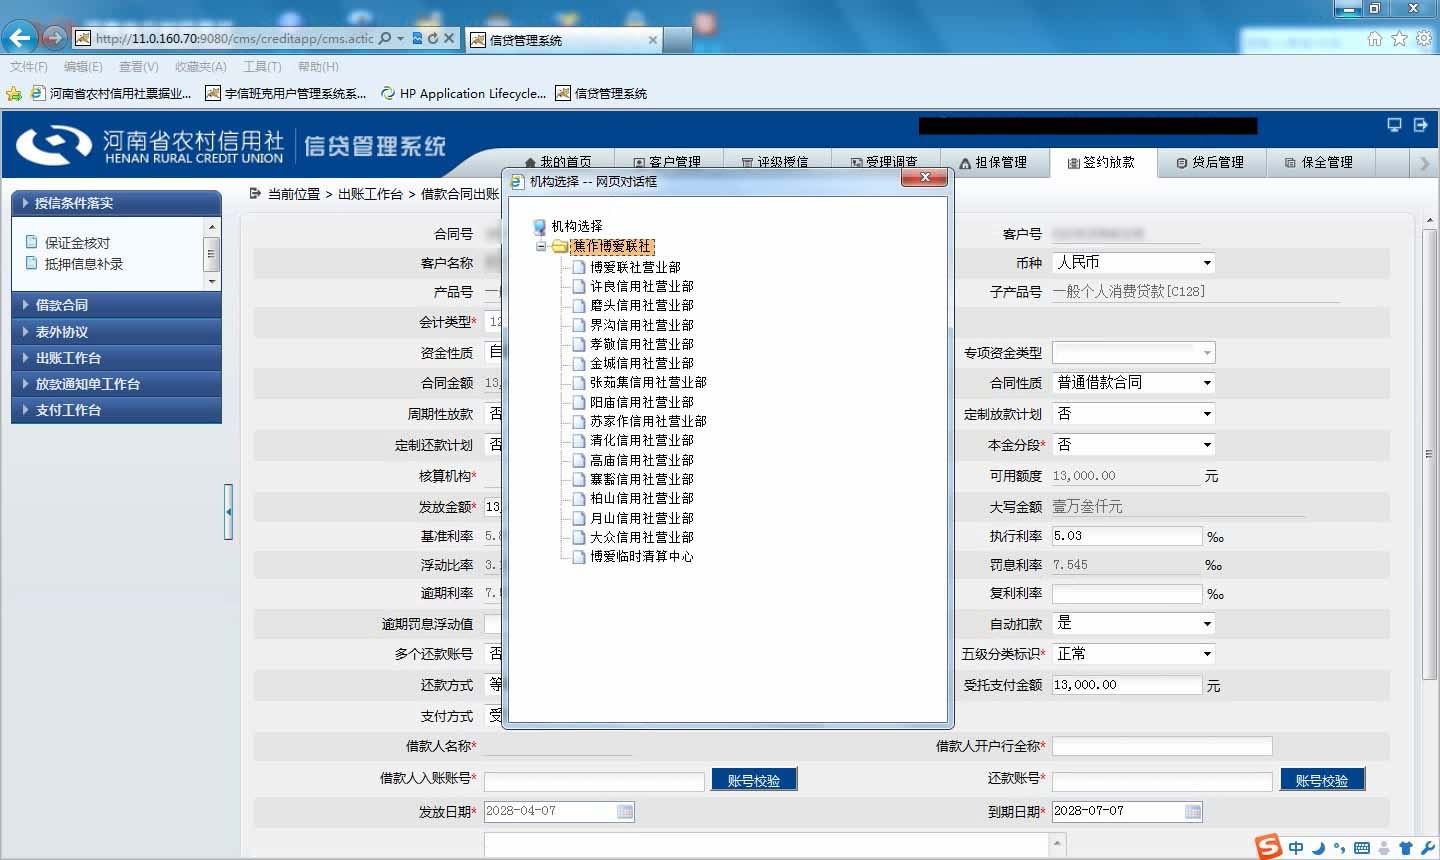
Task: Collapse the 焦作博爱联社 tree node
Action: (541, 246)
